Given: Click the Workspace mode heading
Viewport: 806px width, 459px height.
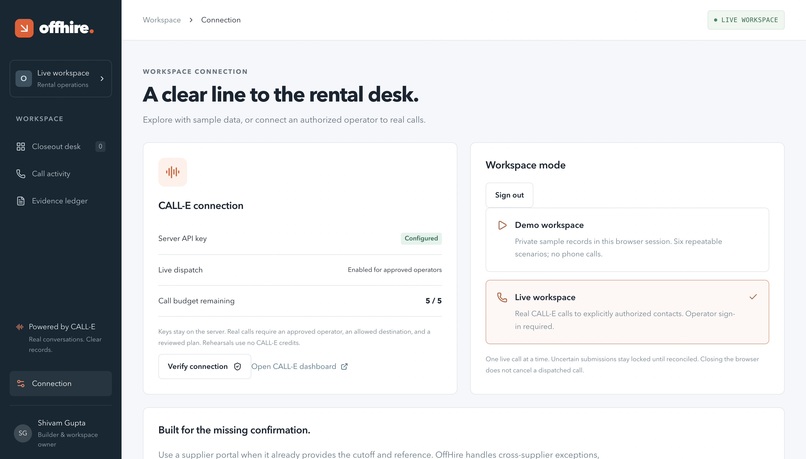Looking at the screenshot, I should pos(525,165).
